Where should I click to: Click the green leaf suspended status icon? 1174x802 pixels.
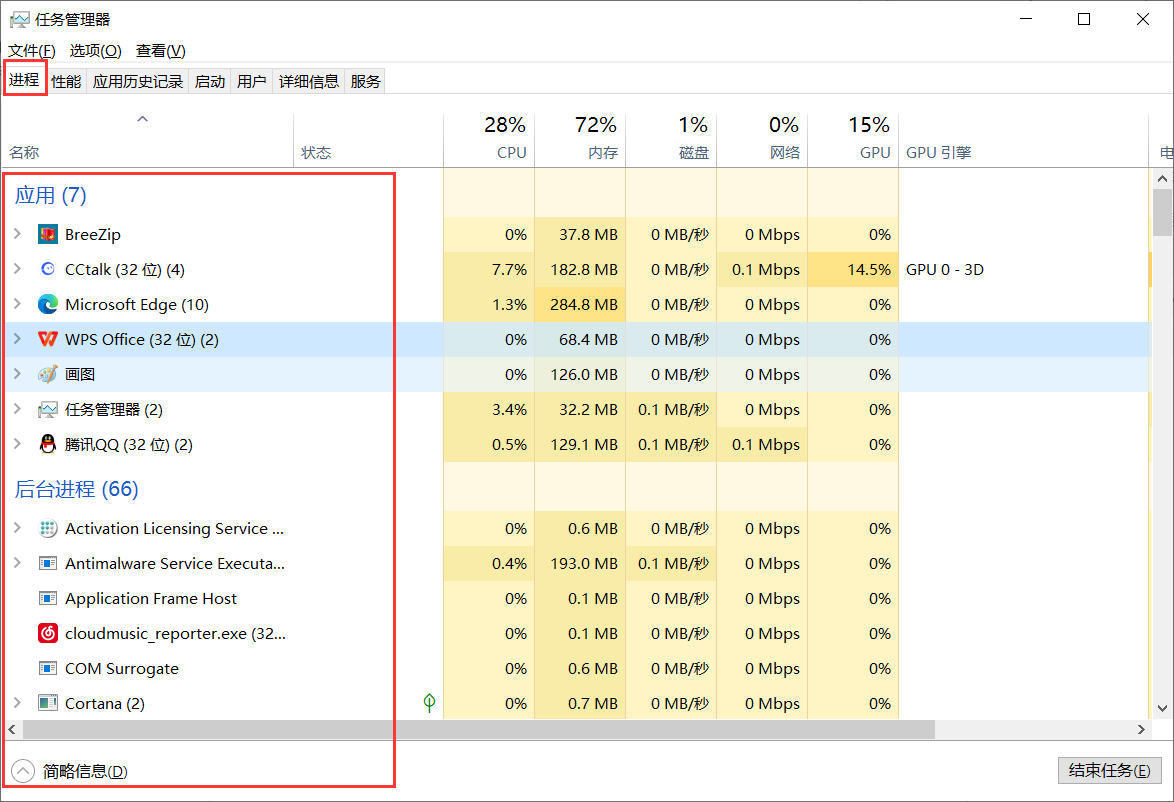point(429,702)
